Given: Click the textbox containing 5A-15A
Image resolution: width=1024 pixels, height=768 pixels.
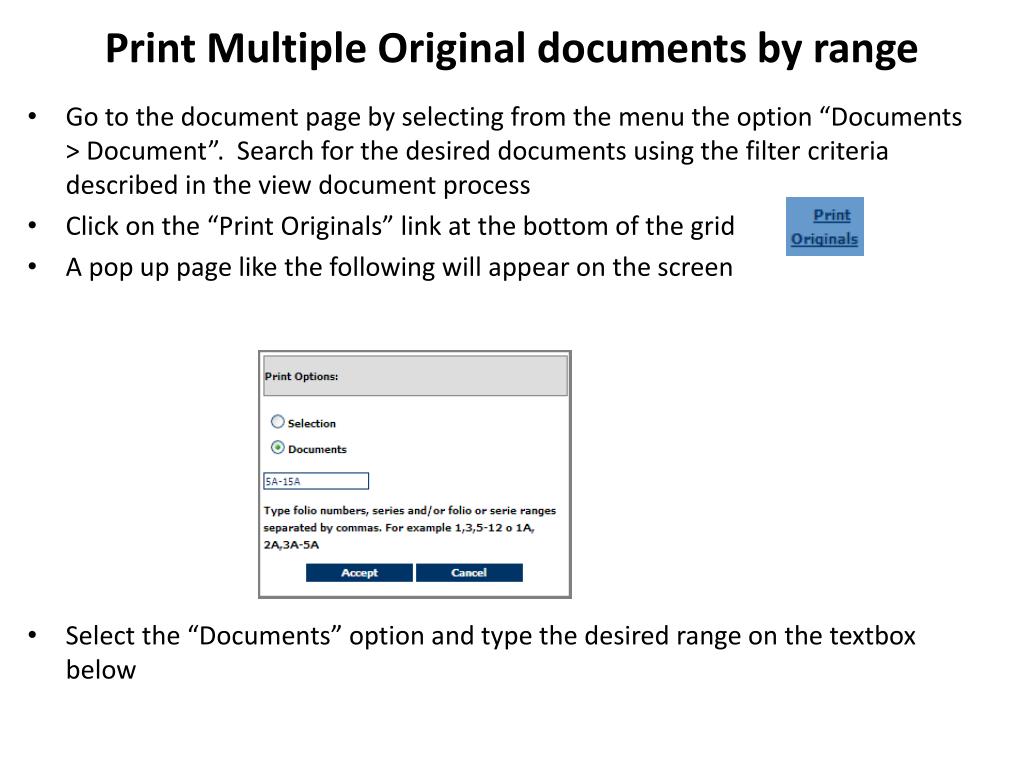Looking at the screenshot, I should coord(316,481).
